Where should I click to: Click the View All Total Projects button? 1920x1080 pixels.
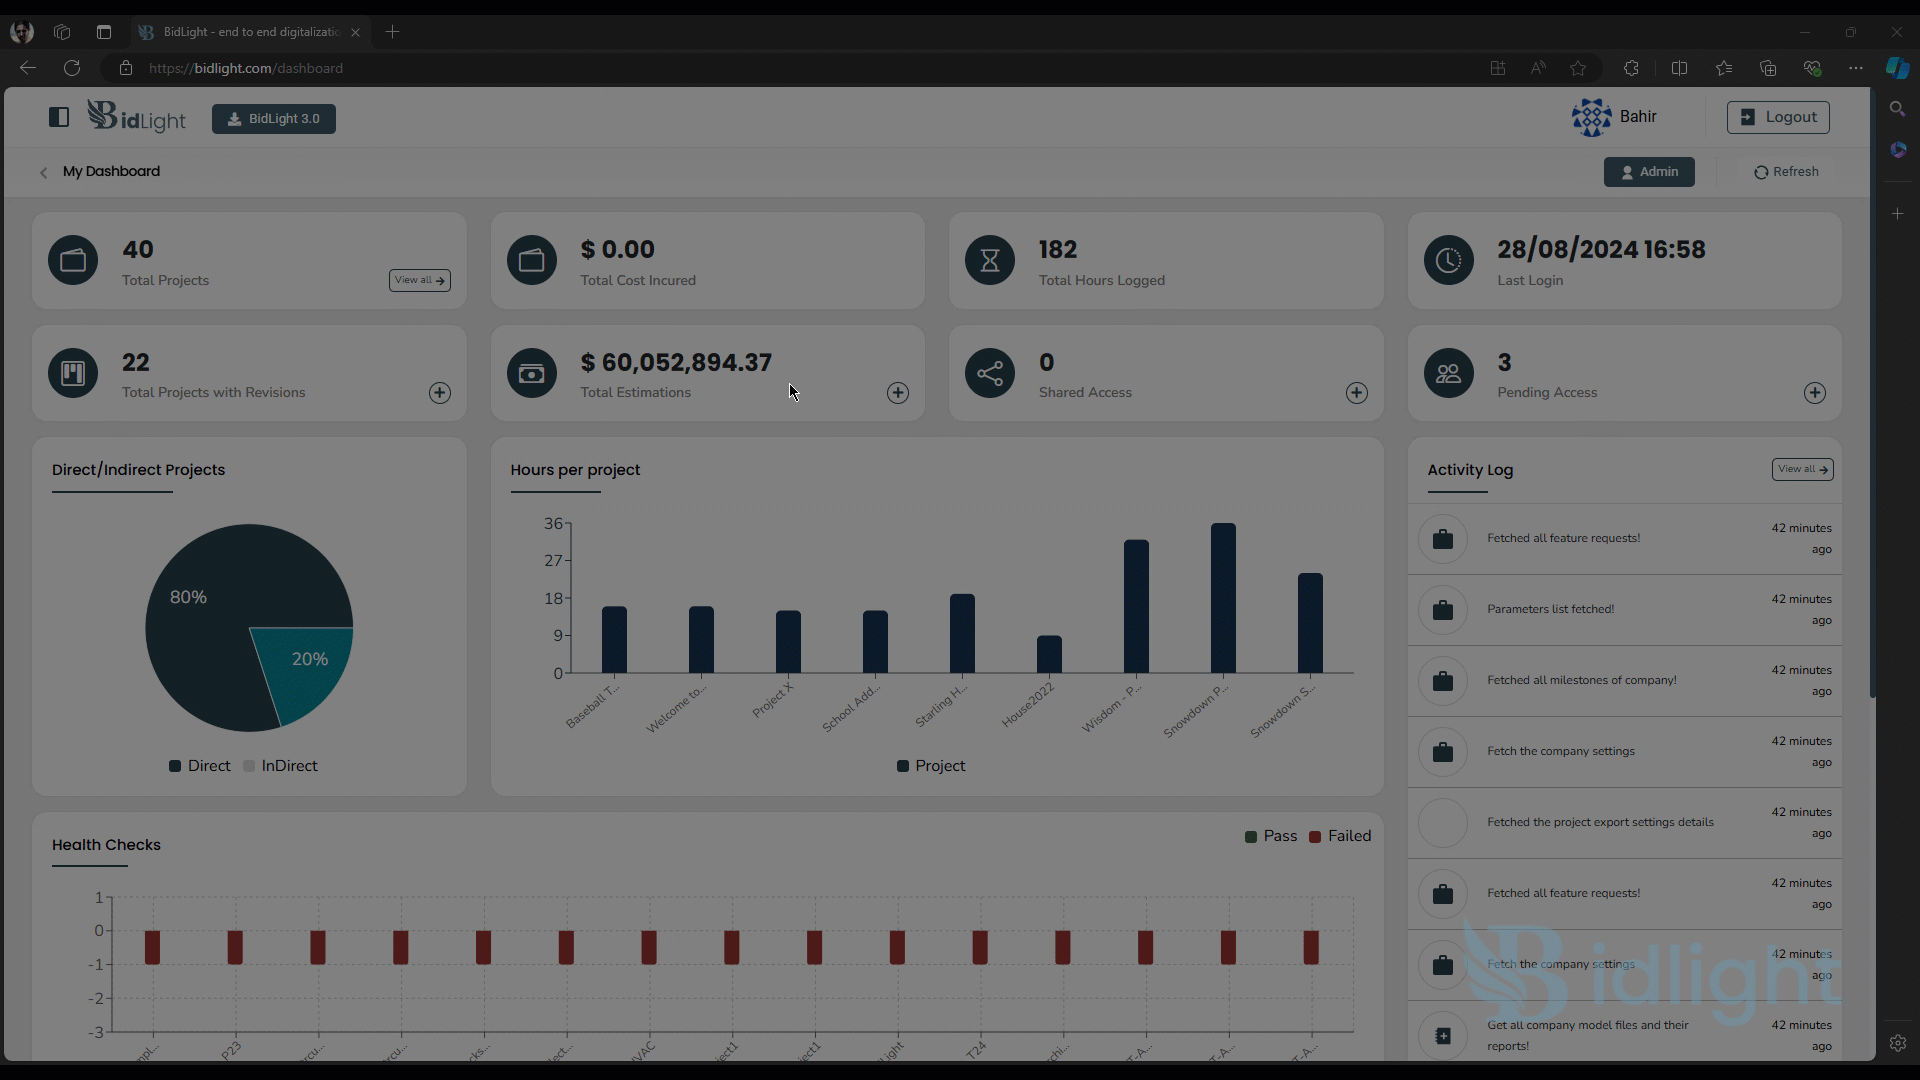coord(419,278)
